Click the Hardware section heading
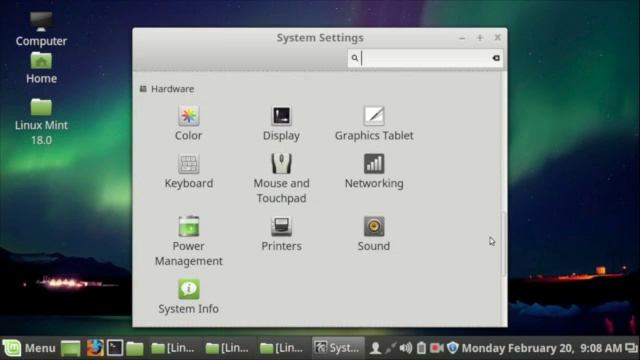The width and height of the screenshot is (640, 360). [x=172, y=89]
